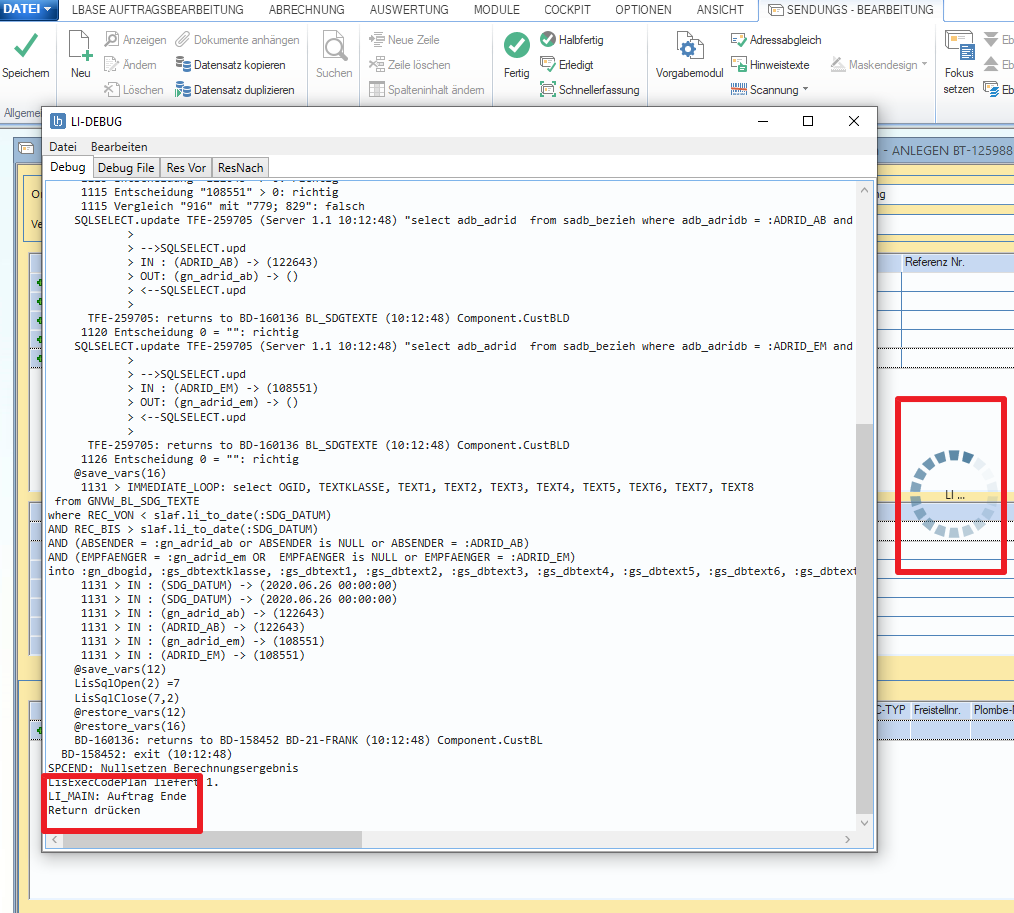Select SENDUNGS - BEARBEITUNG tab
Screen dimensions: 1014x913
tap(850, 10)
